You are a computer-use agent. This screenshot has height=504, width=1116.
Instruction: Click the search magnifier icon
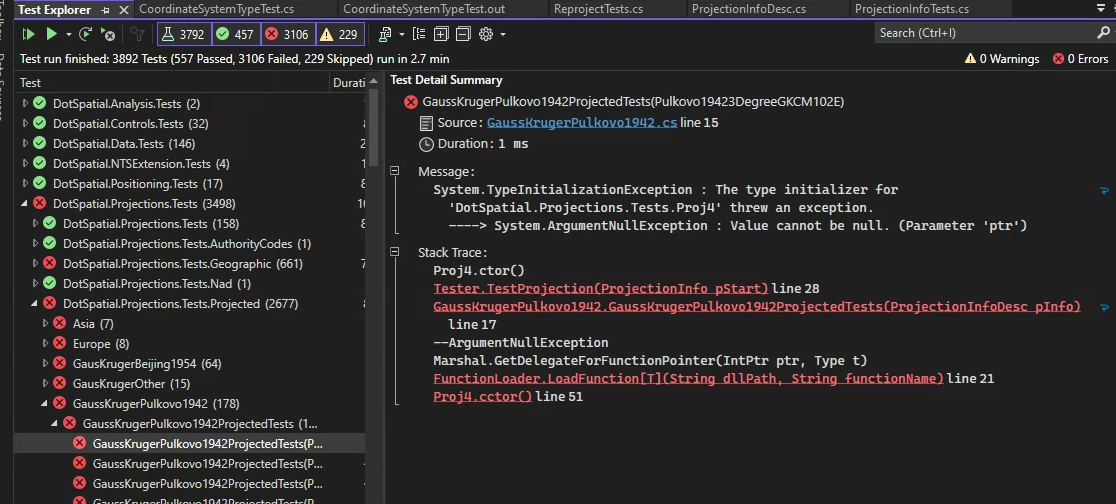coord(1103,33)
